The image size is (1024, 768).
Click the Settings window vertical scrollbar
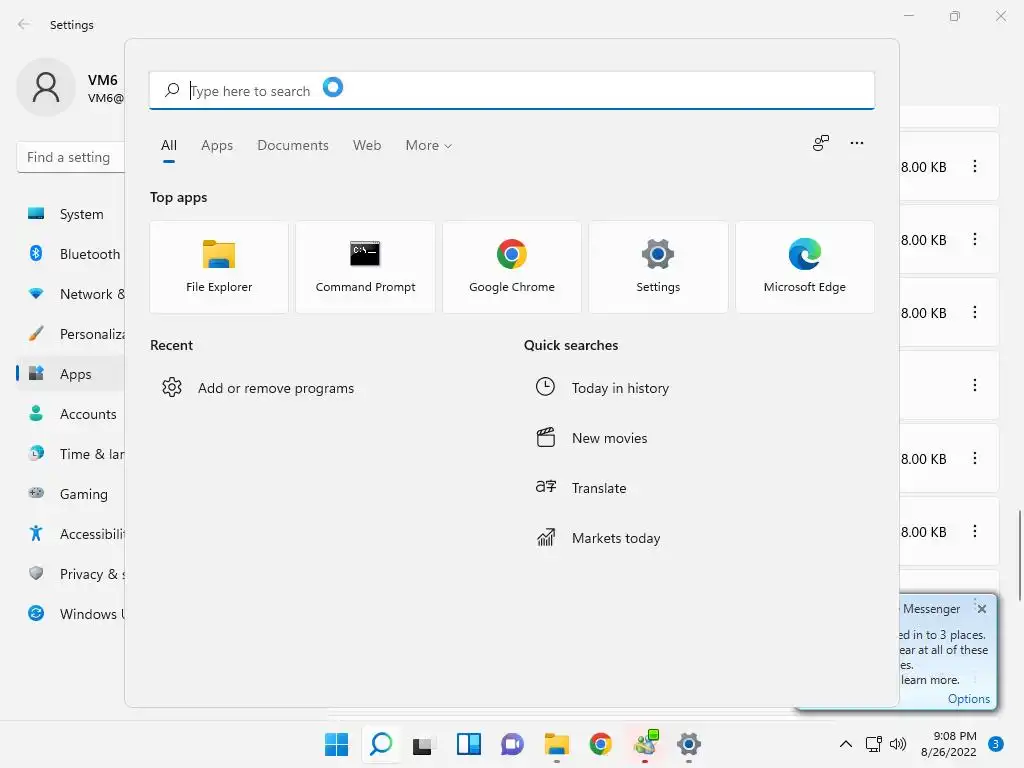coord(1019,555)
